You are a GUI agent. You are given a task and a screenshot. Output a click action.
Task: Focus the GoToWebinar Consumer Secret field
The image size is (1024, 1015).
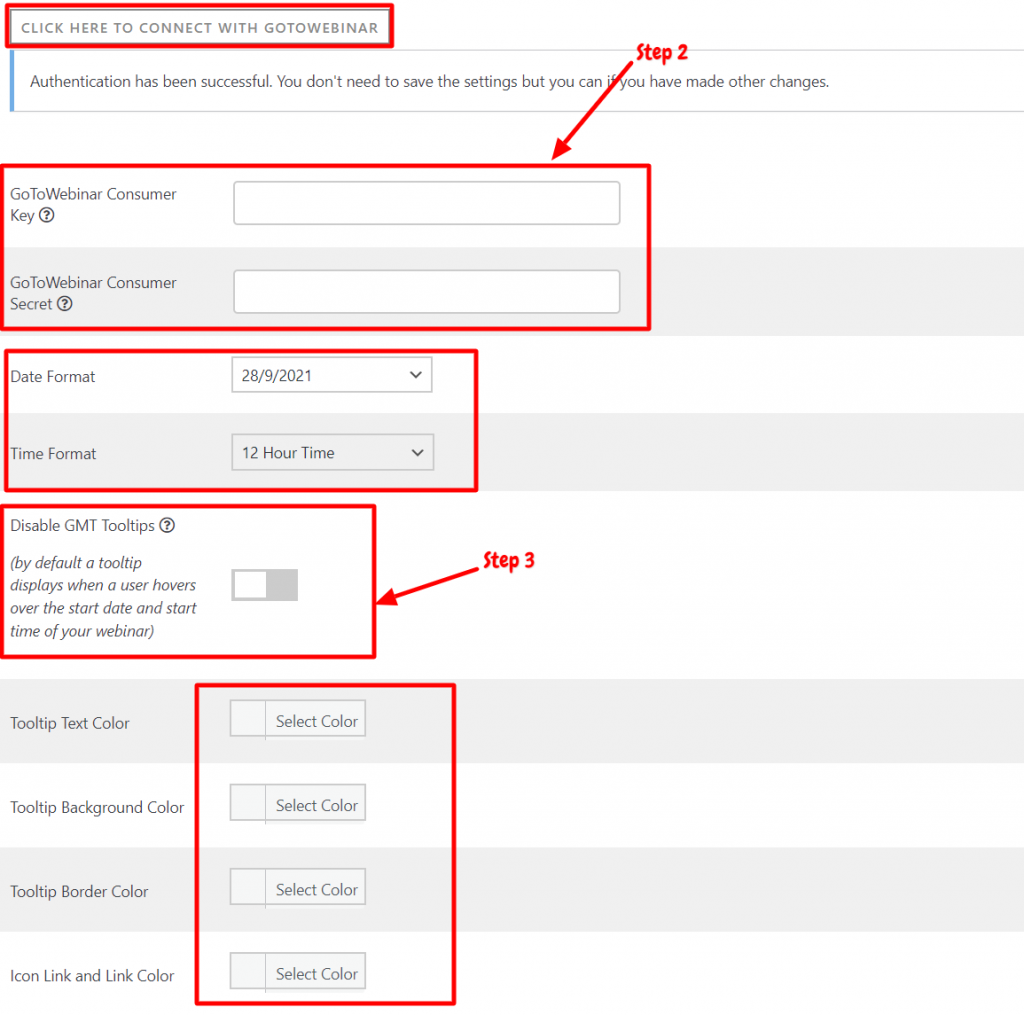426,291
